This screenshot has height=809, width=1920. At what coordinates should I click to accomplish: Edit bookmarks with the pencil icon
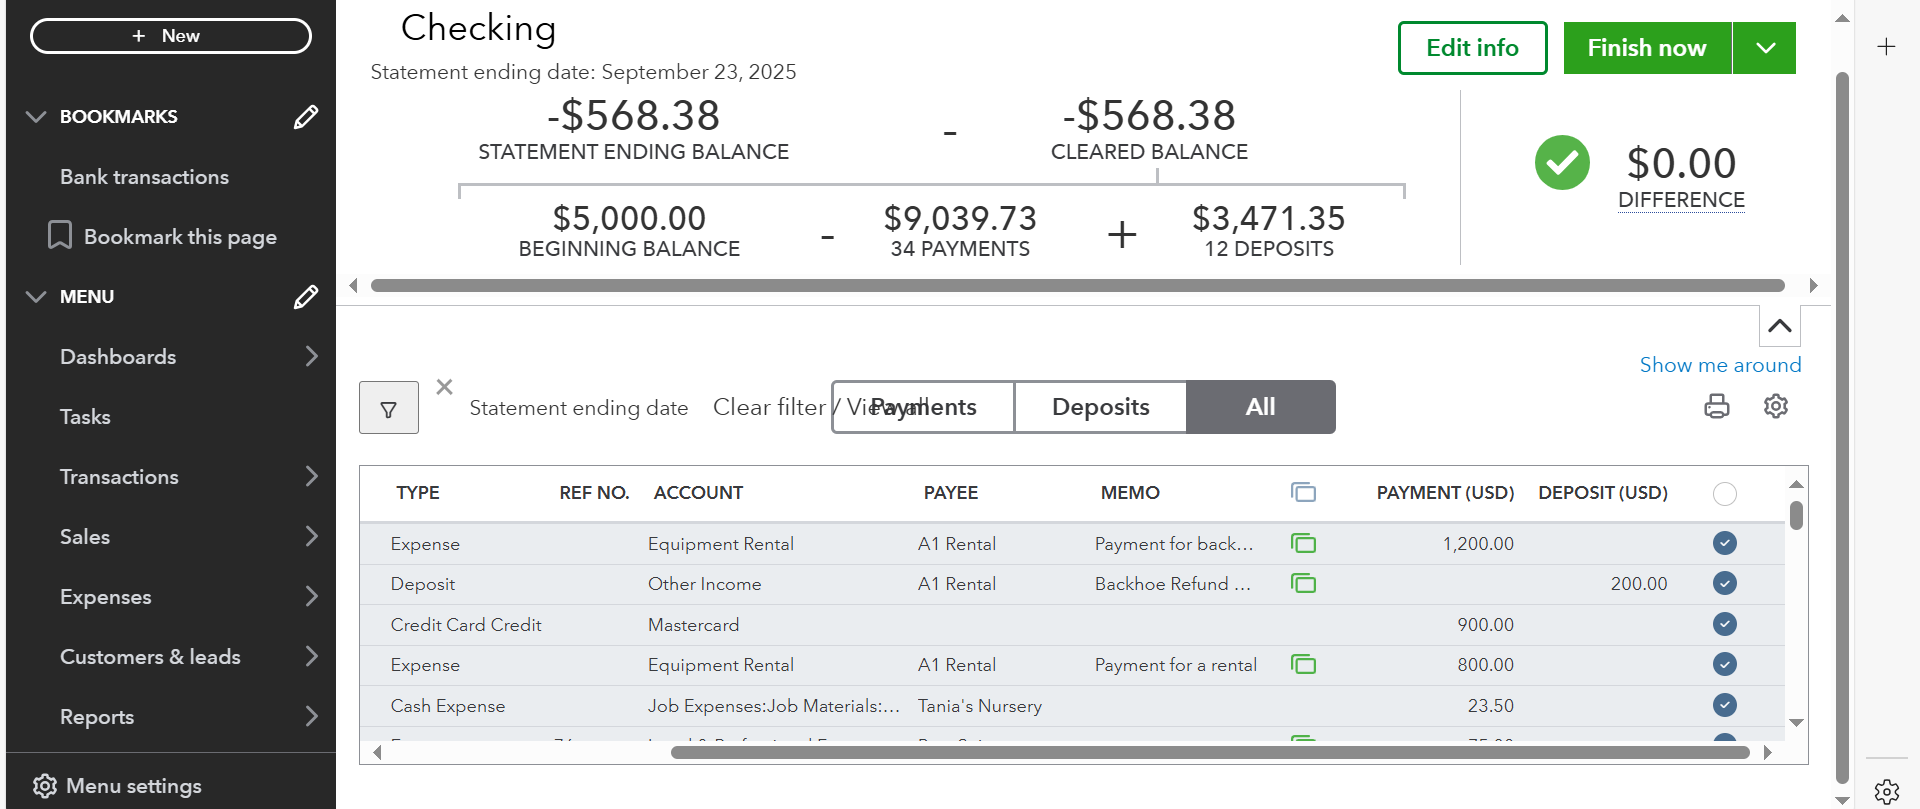306,117
